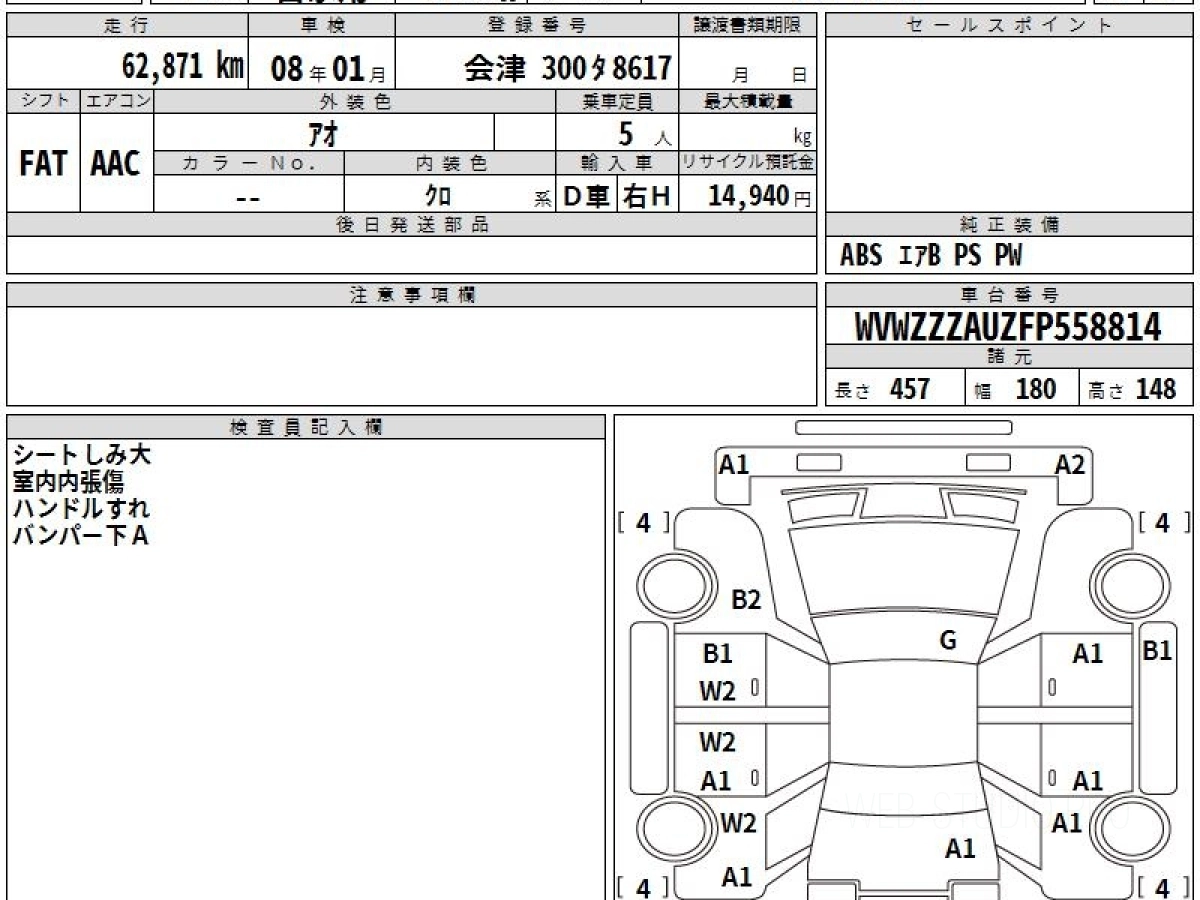Click the エアコン column header

(116, 100)
